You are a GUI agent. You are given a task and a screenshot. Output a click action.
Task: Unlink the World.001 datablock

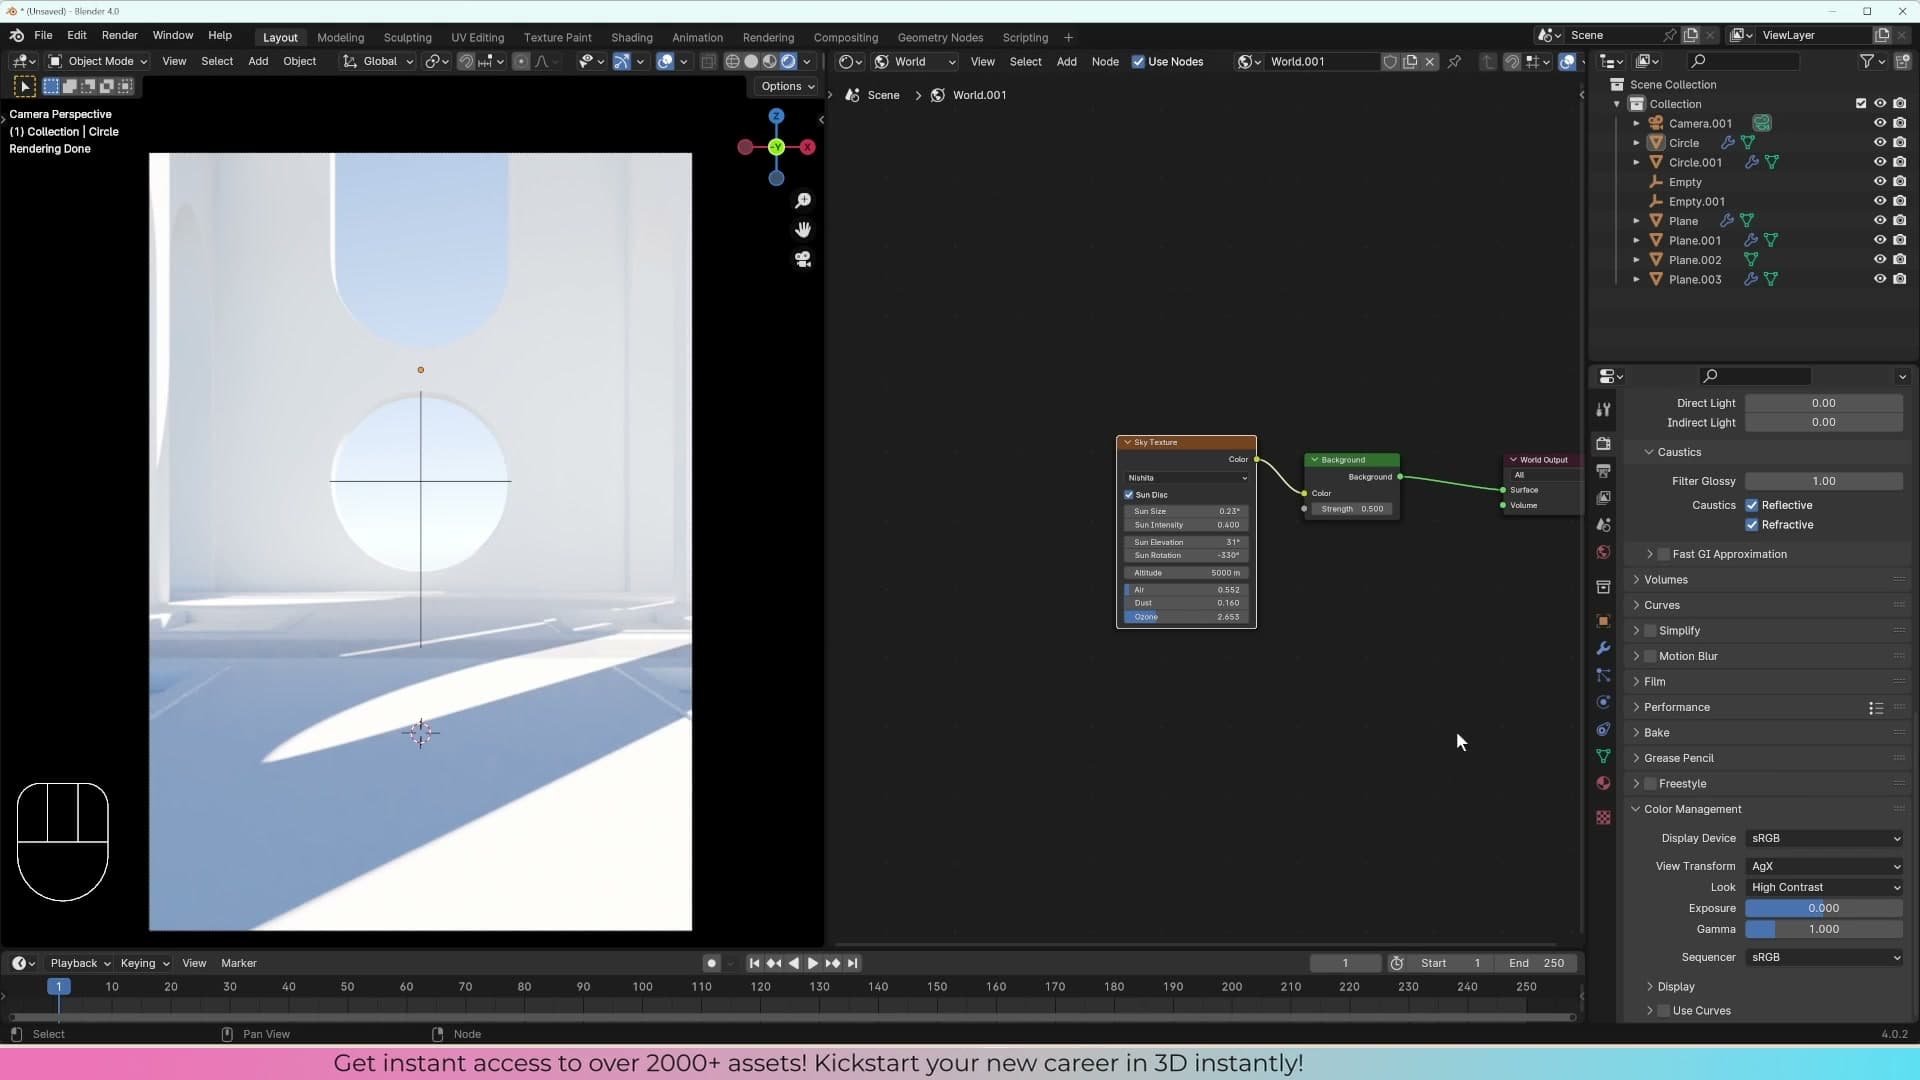click(x=1430, y=61)
